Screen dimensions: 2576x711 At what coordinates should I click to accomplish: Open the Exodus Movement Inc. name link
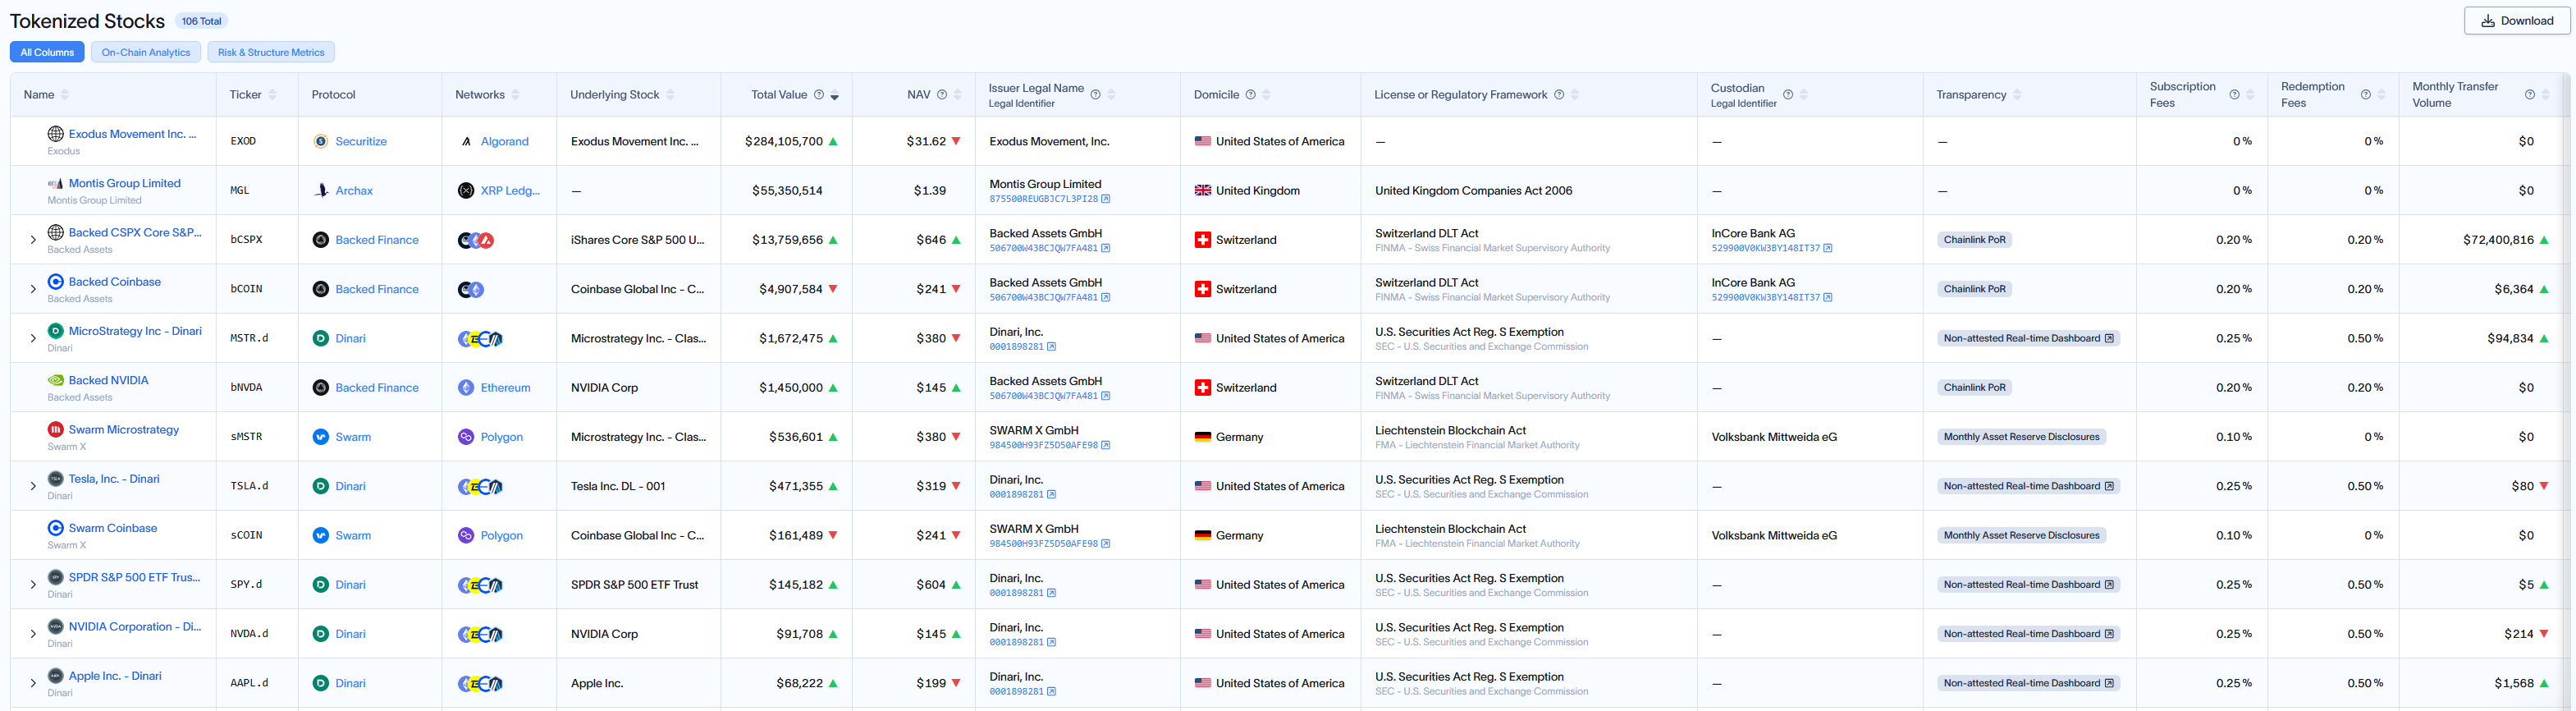pyautogui.click(x=132, y=134)
